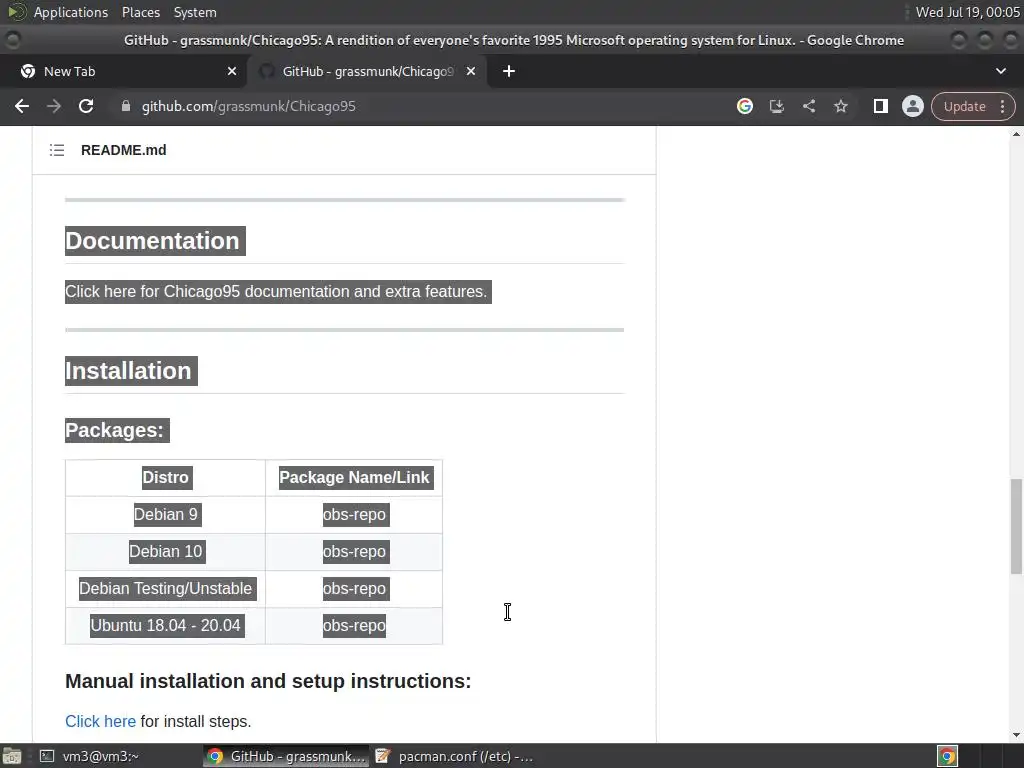This screenshot has width=1024, height=768.
Task: Bookmark this page with the star
Action: tap(840, 106)
